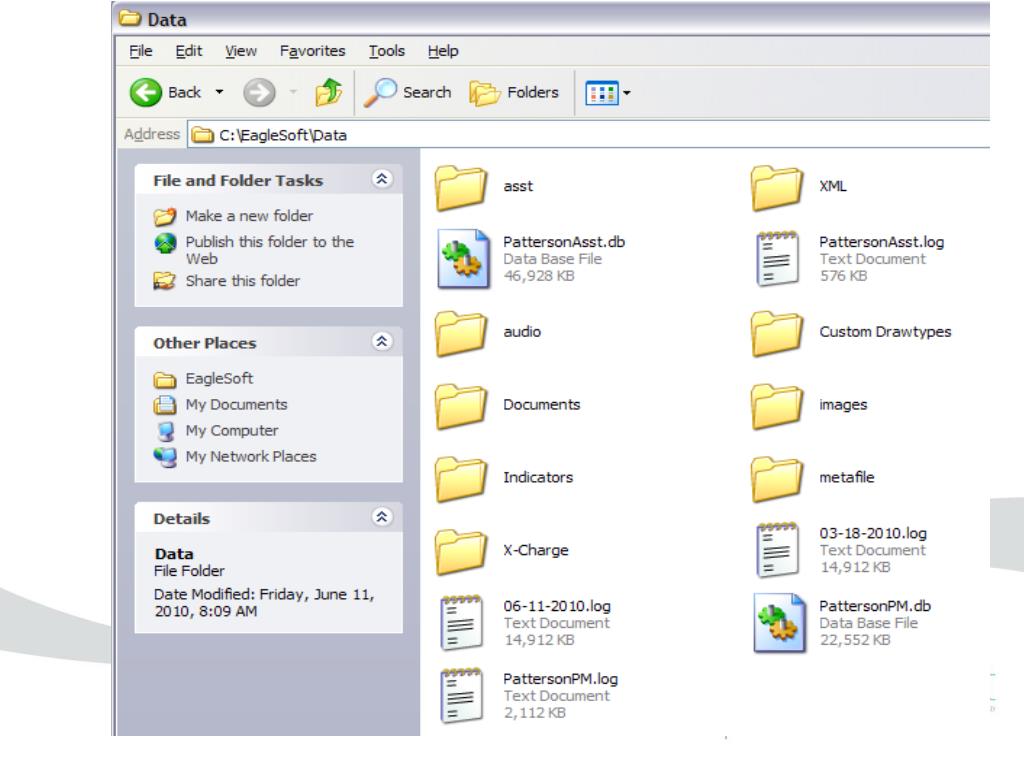This screenshot has height=768, width=1024.
Task: Select the PattersonAsst.db database file icon
Action: click(463, 259)
